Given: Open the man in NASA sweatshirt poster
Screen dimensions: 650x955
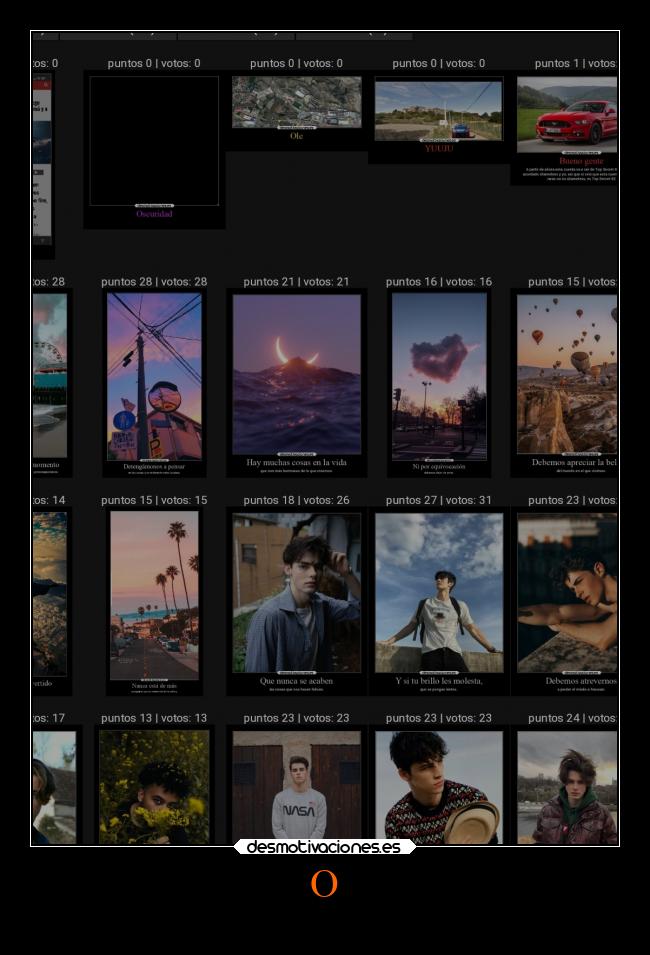Looking at the screenshot, I should (296, 786).
